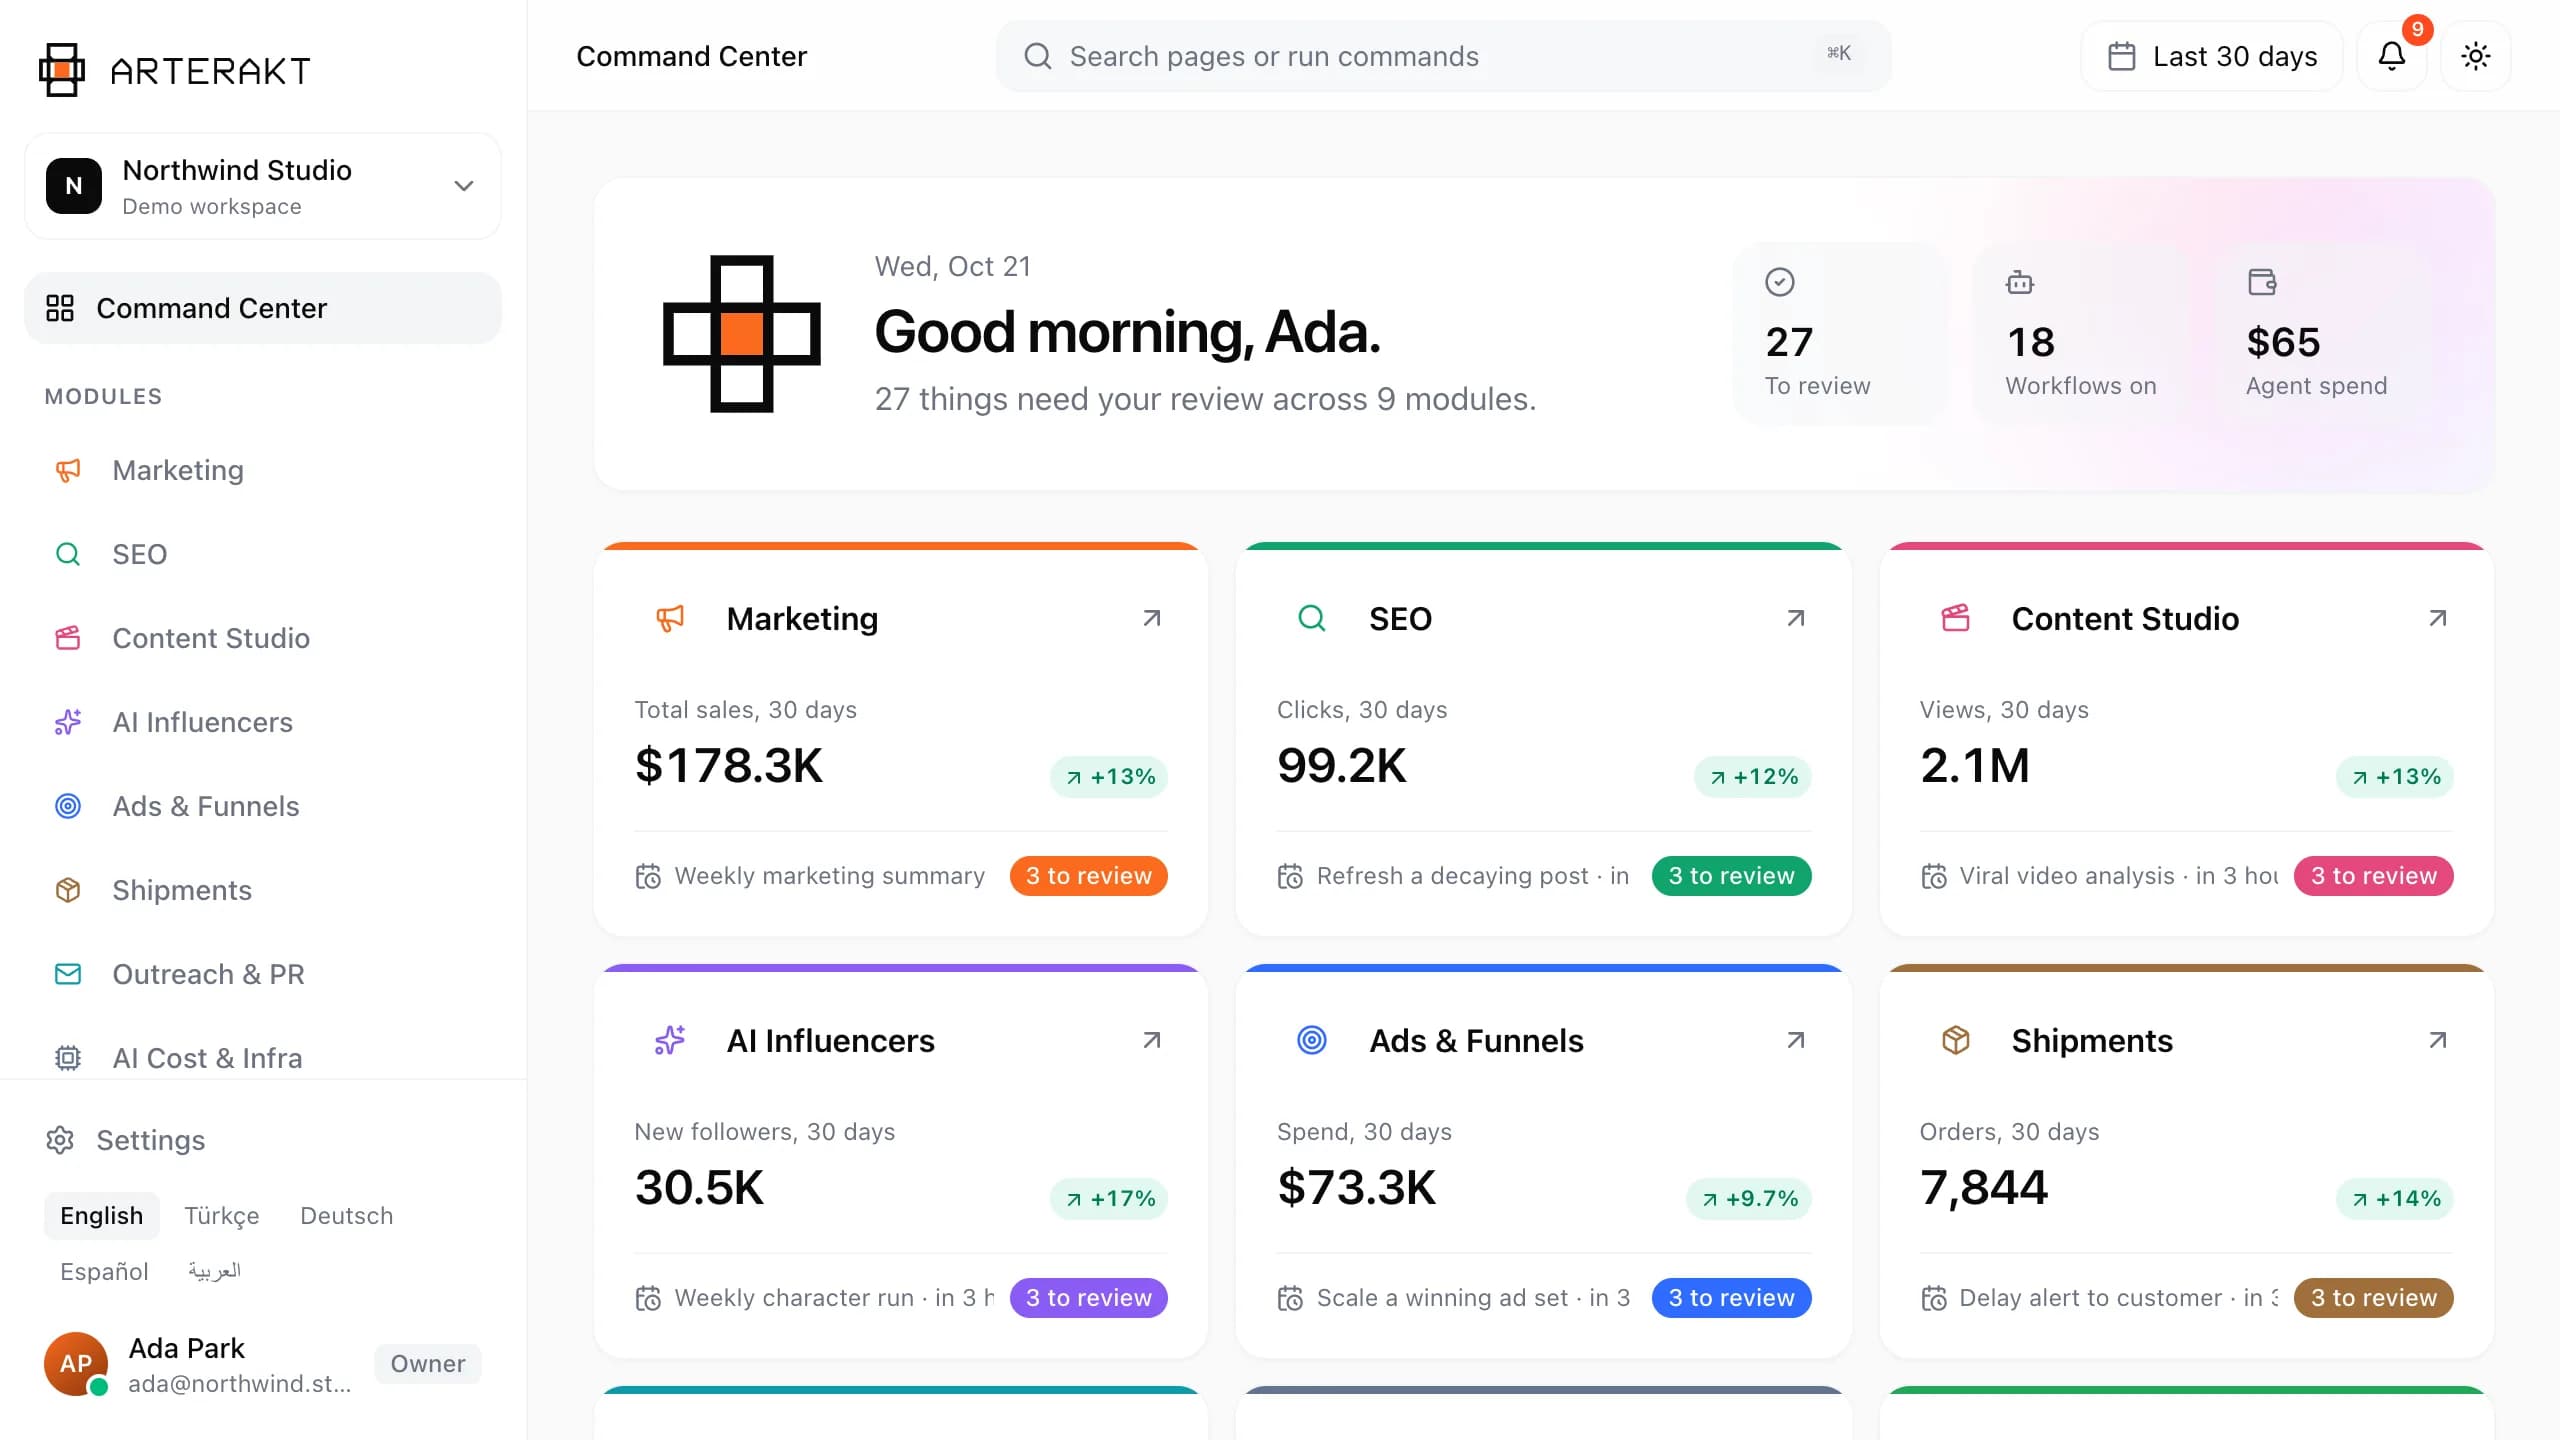This screenshot has height=1440, width=2560.
Task: Click the SEO magnifier icon in sidebar
Action: tap(68, 554)
